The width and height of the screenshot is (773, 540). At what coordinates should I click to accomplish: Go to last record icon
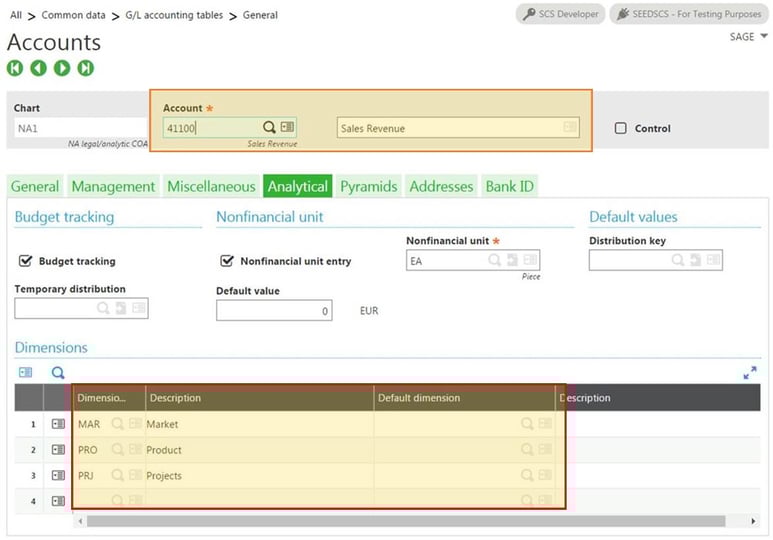click(x=86, y=68)
